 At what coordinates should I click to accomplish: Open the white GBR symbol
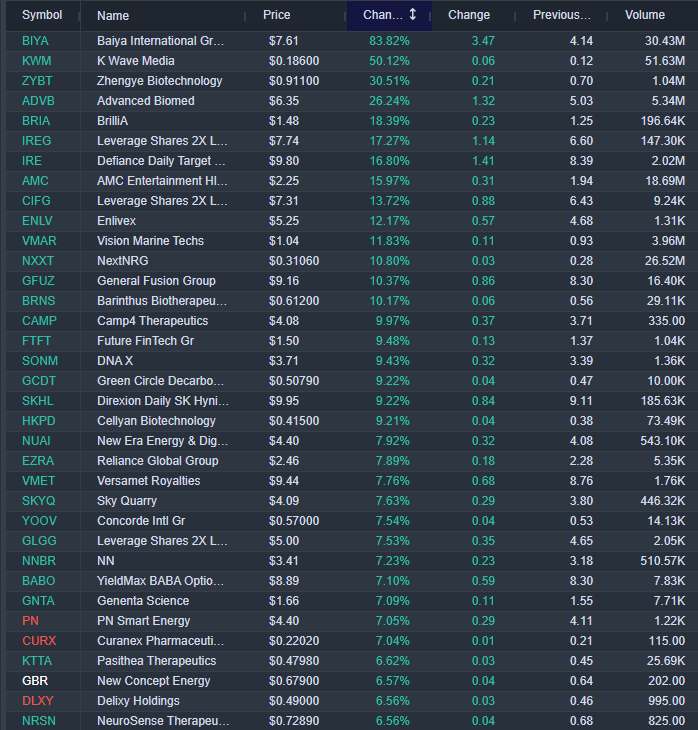point(35,682)
